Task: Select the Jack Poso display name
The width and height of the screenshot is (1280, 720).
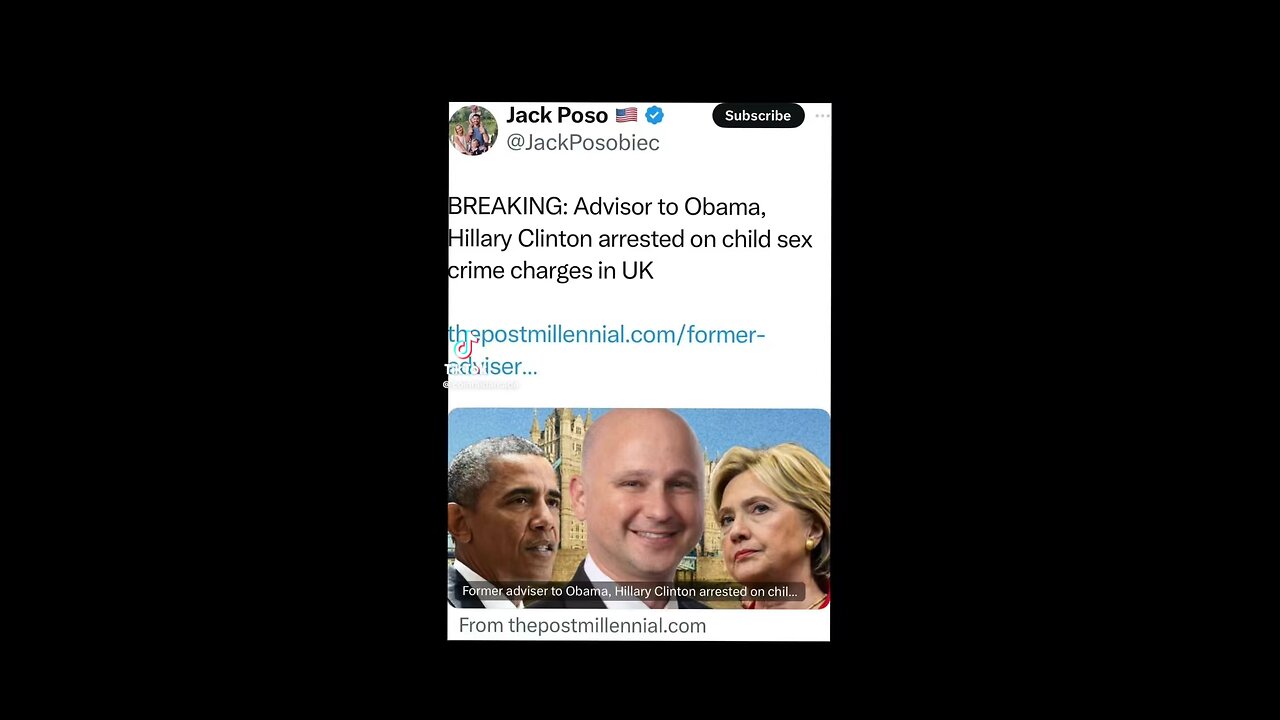Action: 557,115
